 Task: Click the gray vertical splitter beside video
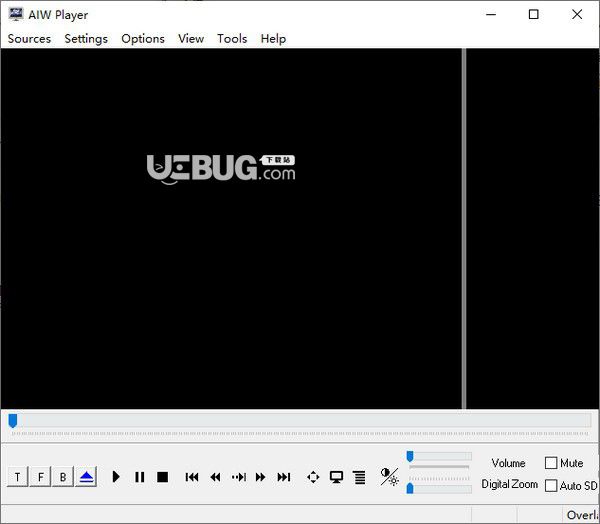464,229
